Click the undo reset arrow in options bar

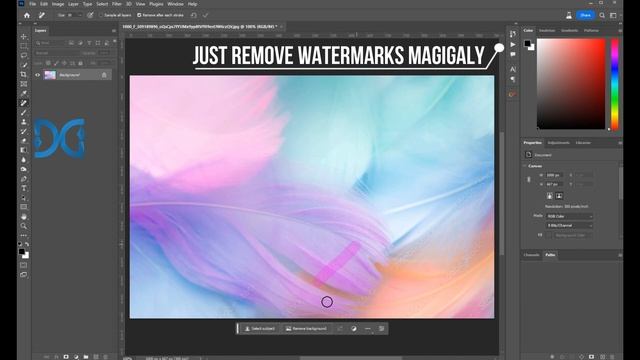[x=194, y=15]
